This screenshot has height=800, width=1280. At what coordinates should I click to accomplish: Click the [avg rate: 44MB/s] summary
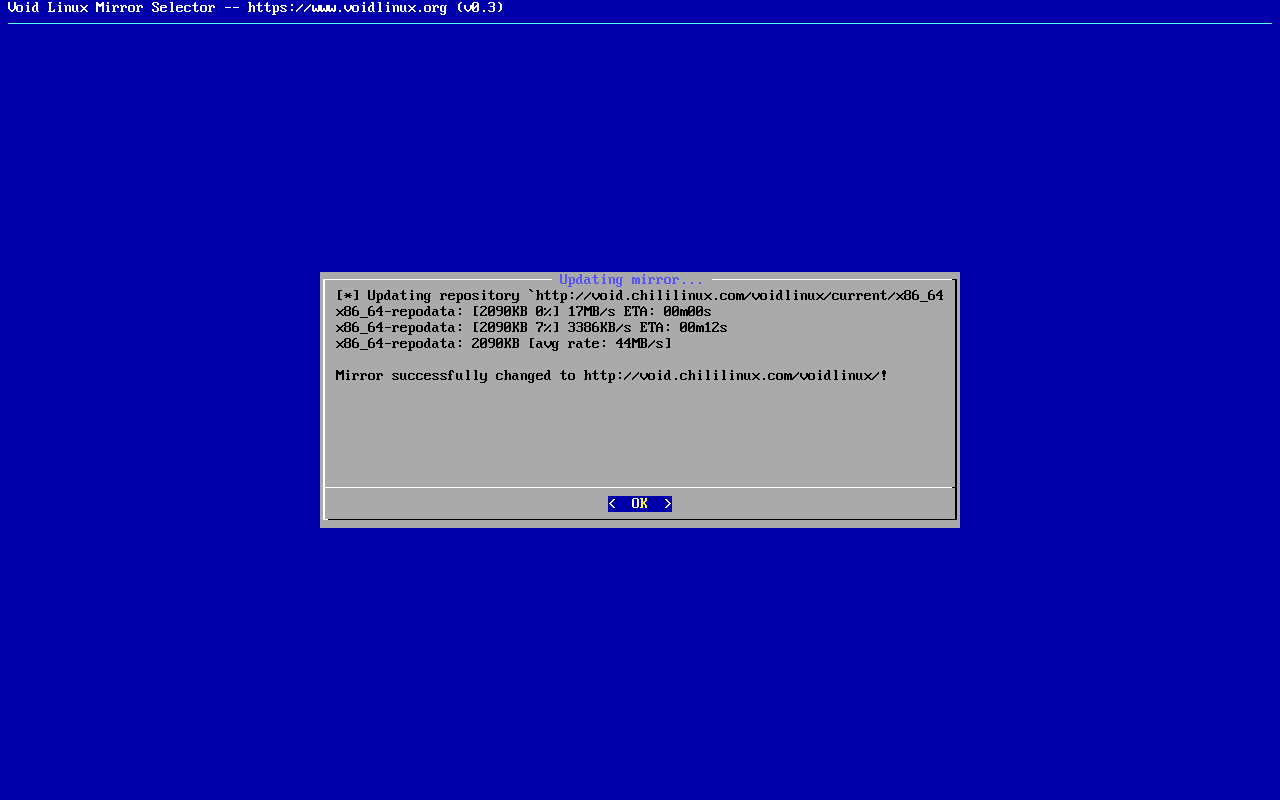(x=599, y=344)
